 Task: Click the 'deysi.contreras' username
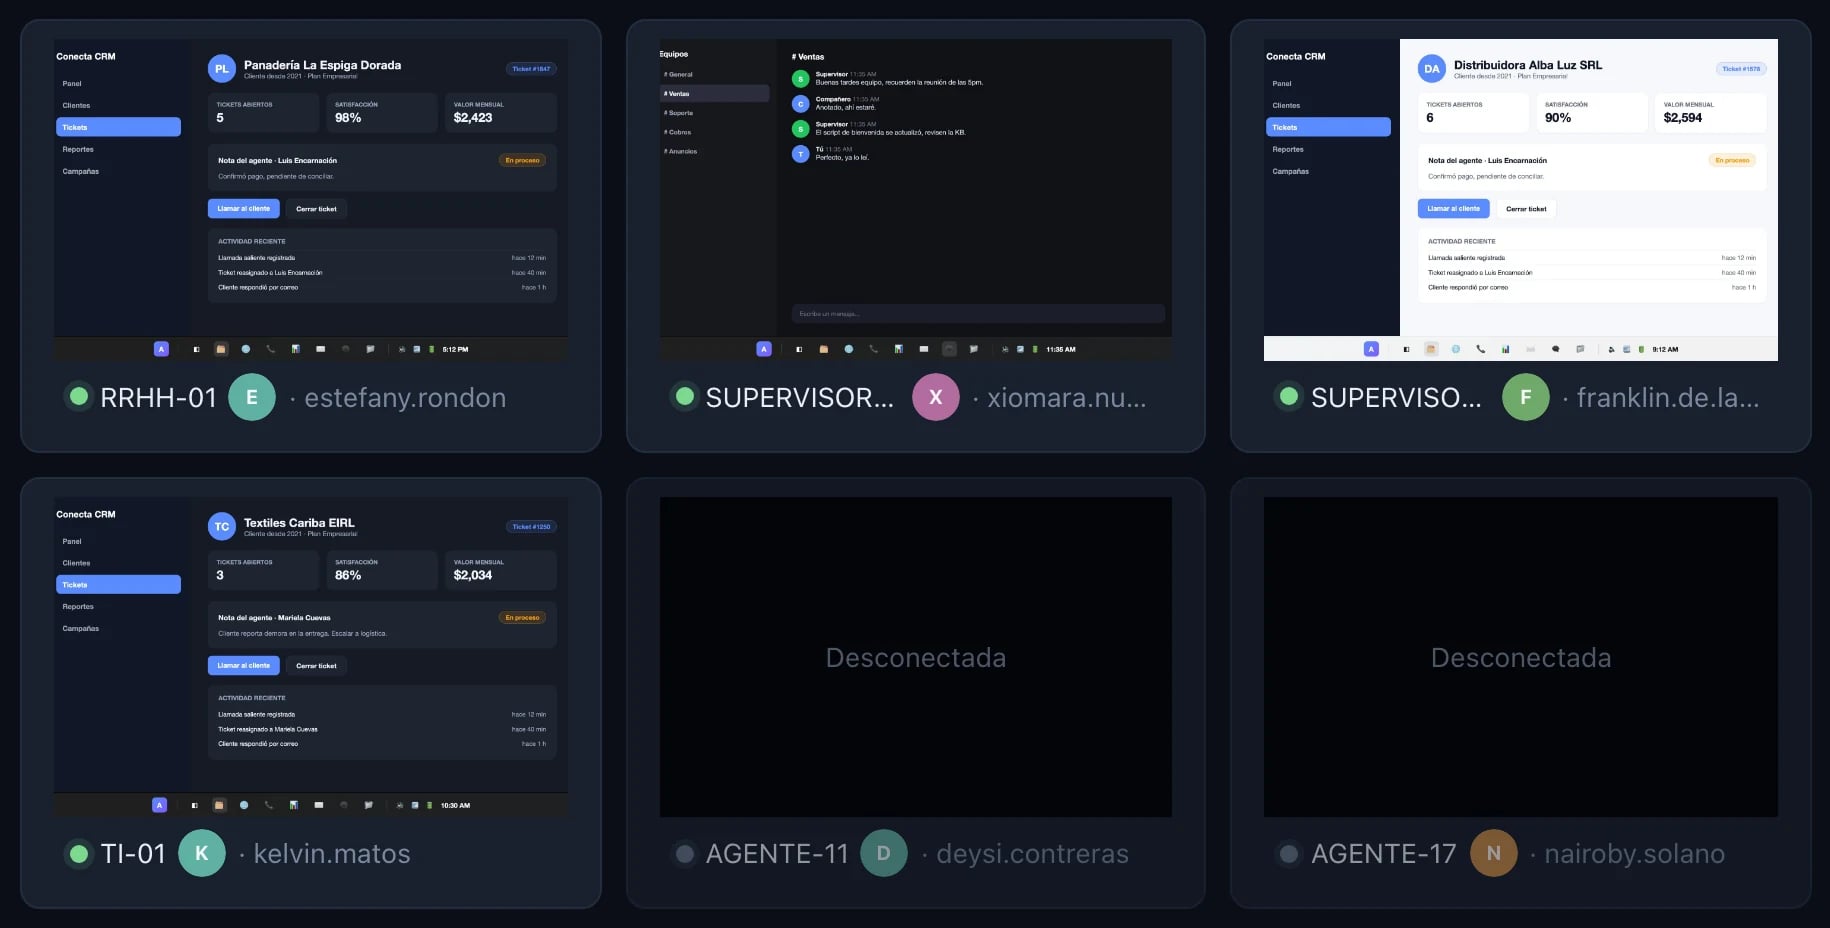pos(1032,854)
